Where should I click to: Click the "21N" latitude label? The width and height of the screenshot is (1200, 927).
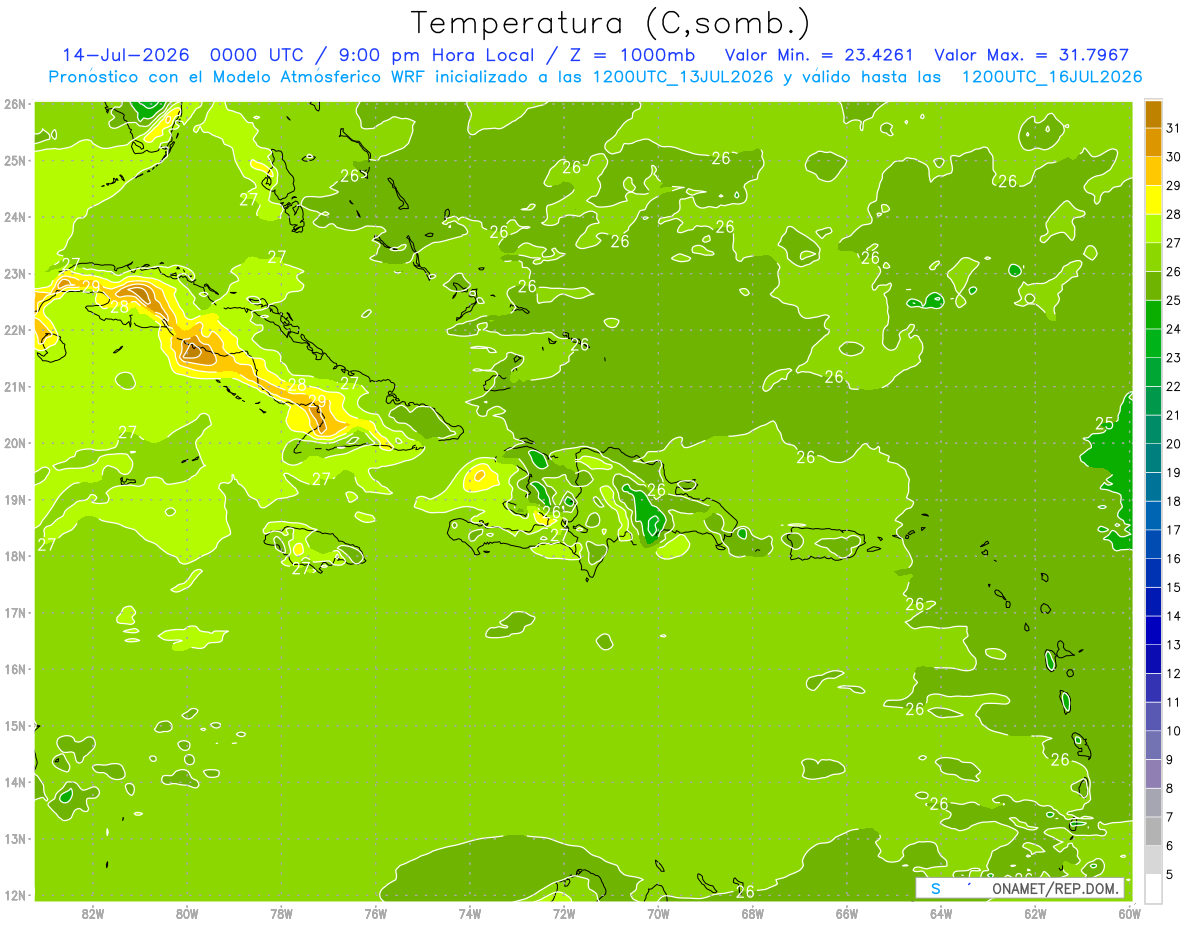pos(15,387)
